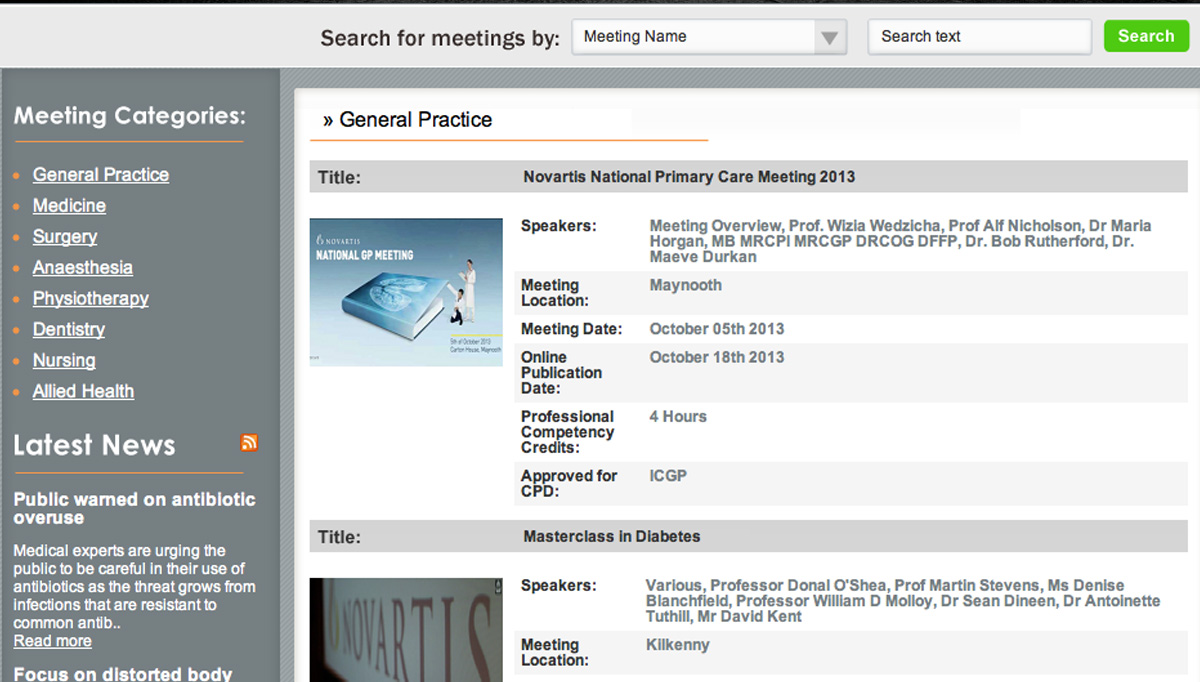
Task: Open the Novartis National GP Meeting thumbnail
Action: pos(406,292)
